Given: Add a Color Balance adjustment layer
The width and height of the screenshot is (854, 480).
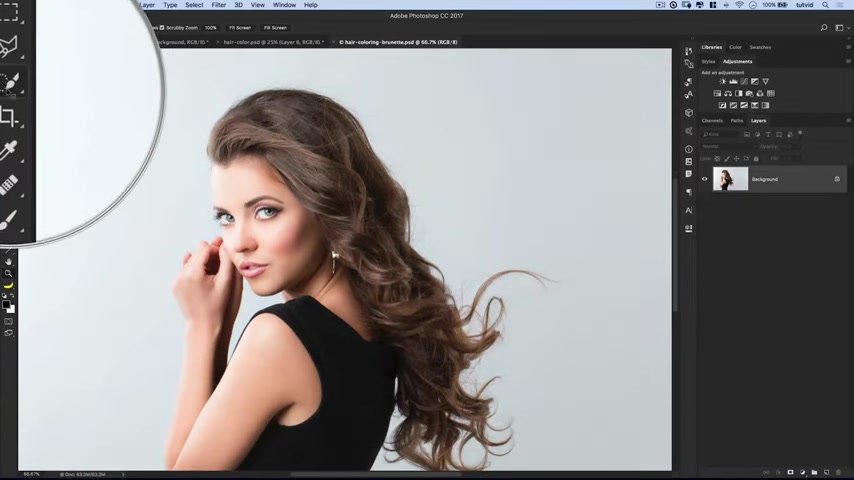Looking at the screenshot, I should 728,94.
